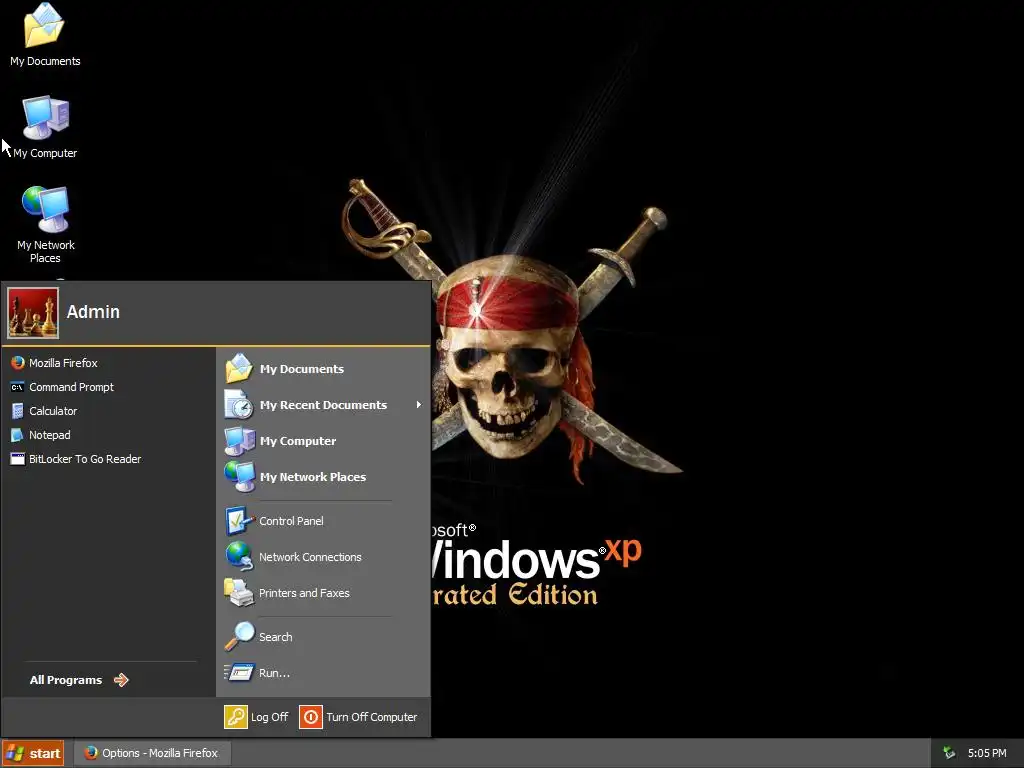The height and width of the screenshot is (768, 1024).
Task: Click the Calculator icon in Start menu
Action: 18,411
